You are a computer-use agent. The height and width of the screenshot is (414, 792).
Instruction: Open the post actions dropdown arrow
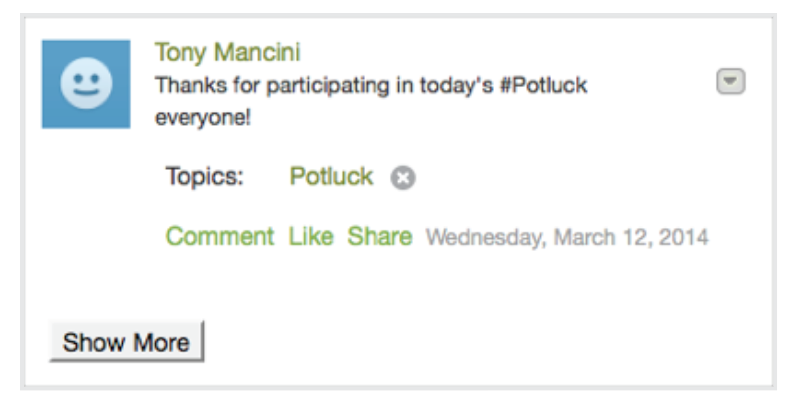[x=731, y=82]
